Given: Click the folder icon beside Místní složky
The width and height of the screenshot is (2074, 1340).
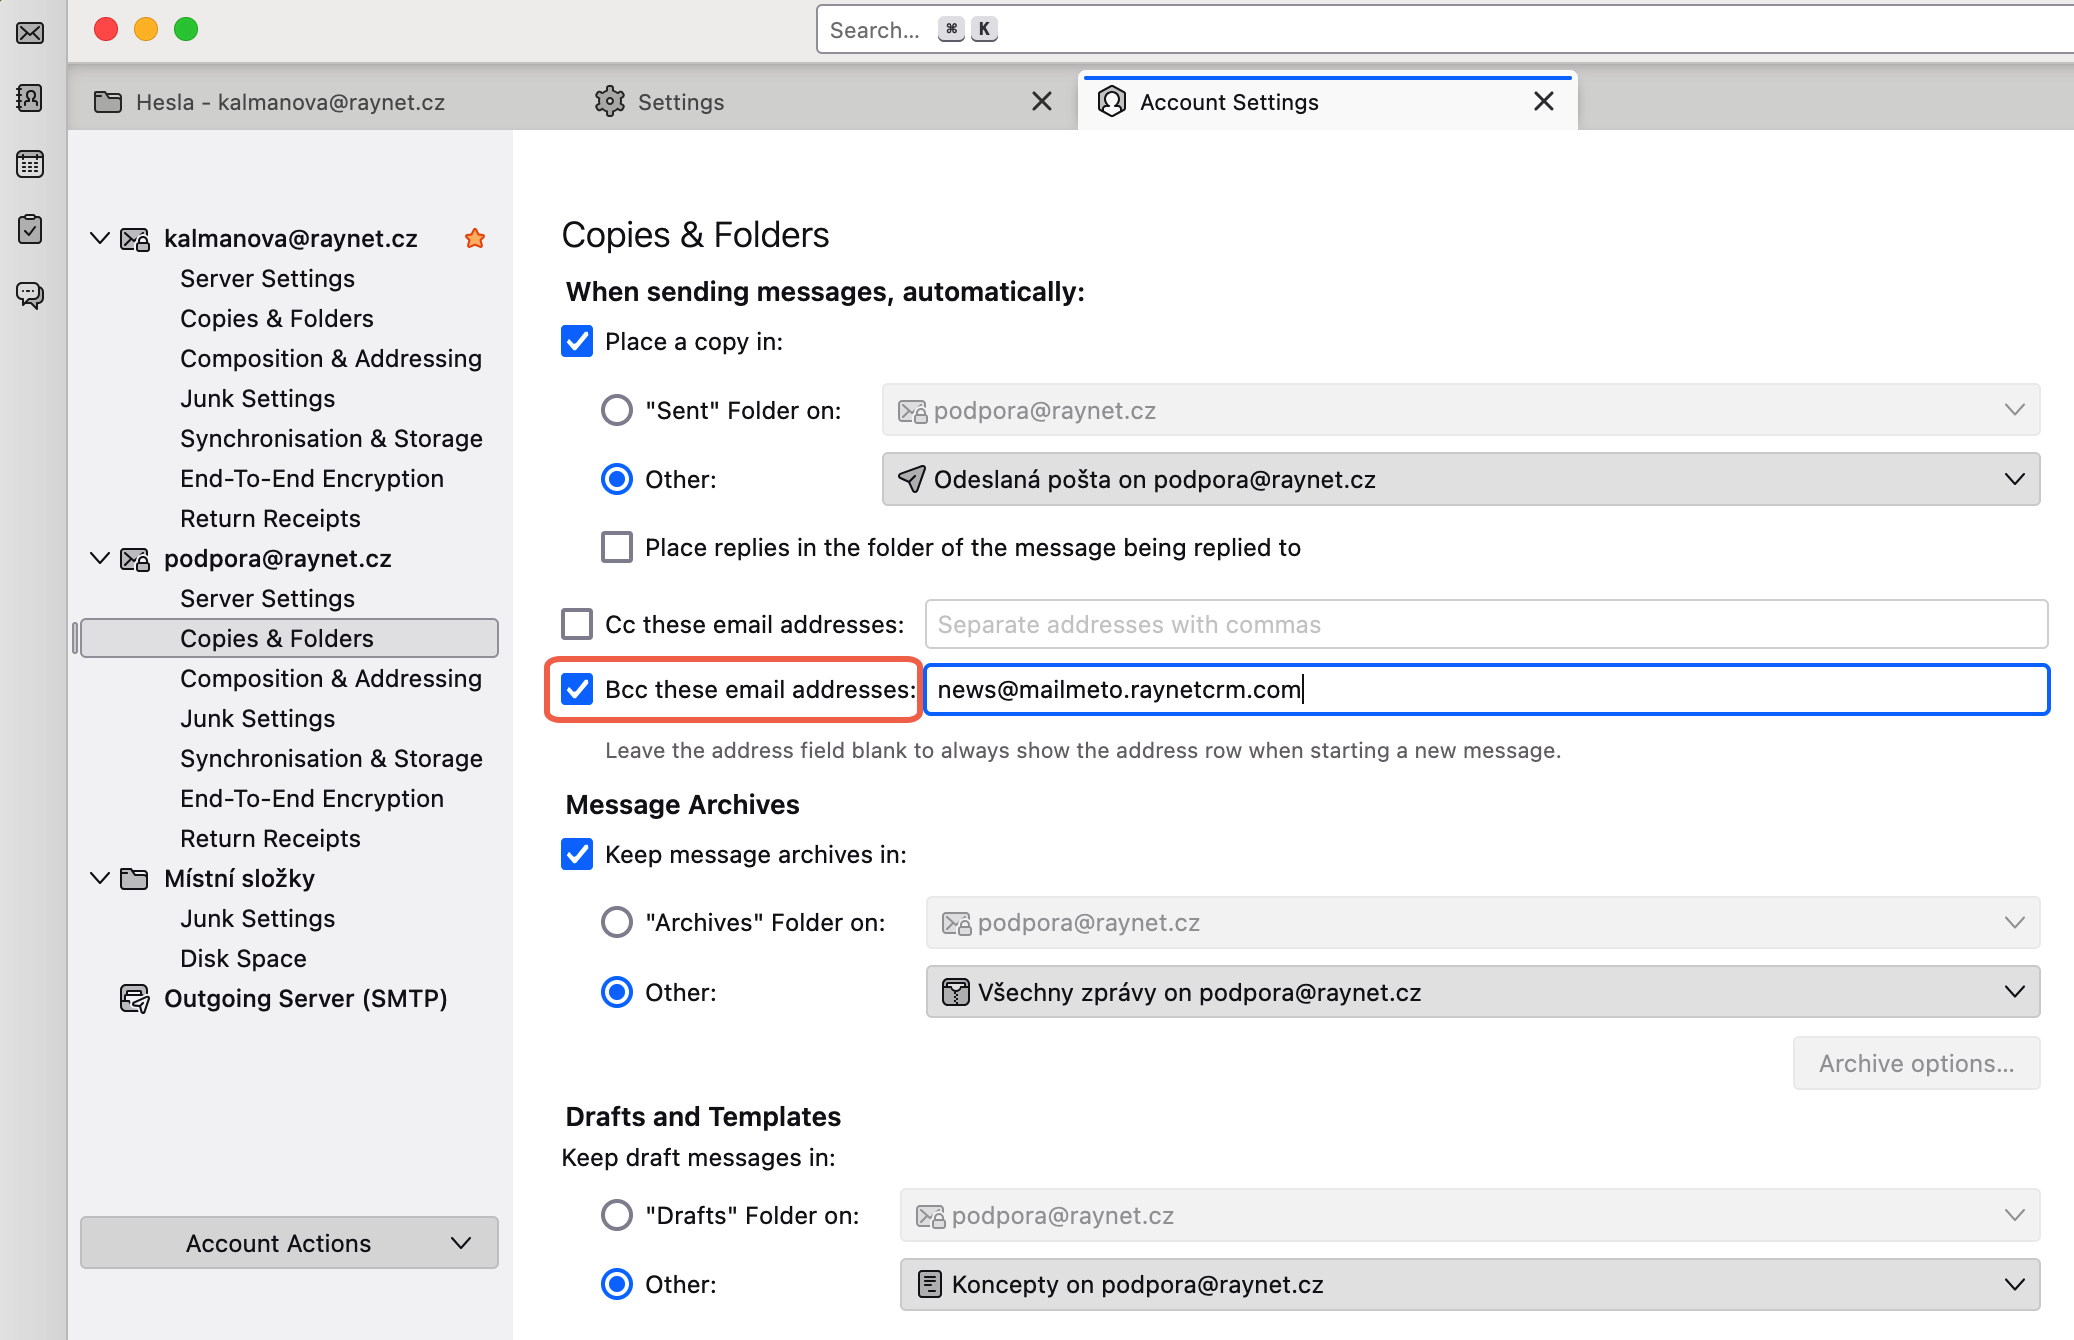Looking at the screenshot, I should (x=134, y=878).
